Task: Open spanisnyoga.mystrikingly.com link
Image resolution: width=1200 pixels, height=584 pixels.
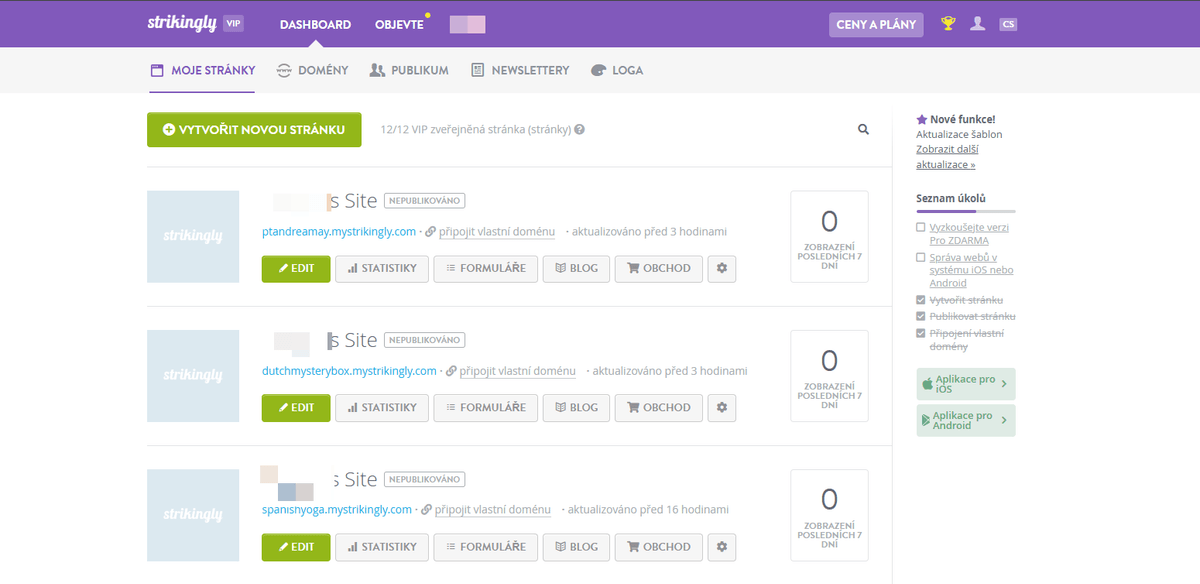Action: [x=336, y=509]
